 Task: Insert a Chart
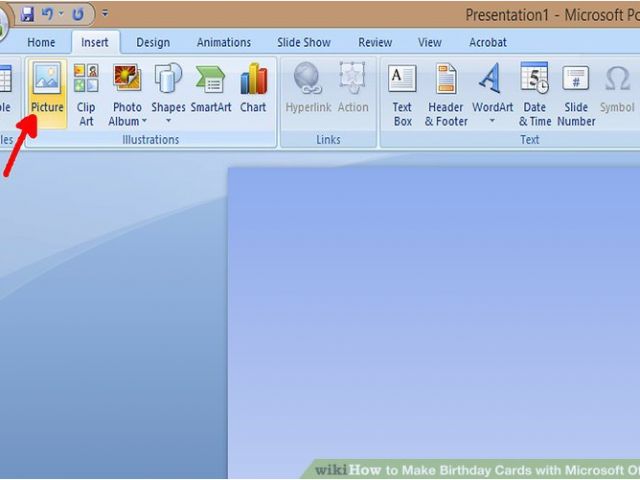[253, 88]
